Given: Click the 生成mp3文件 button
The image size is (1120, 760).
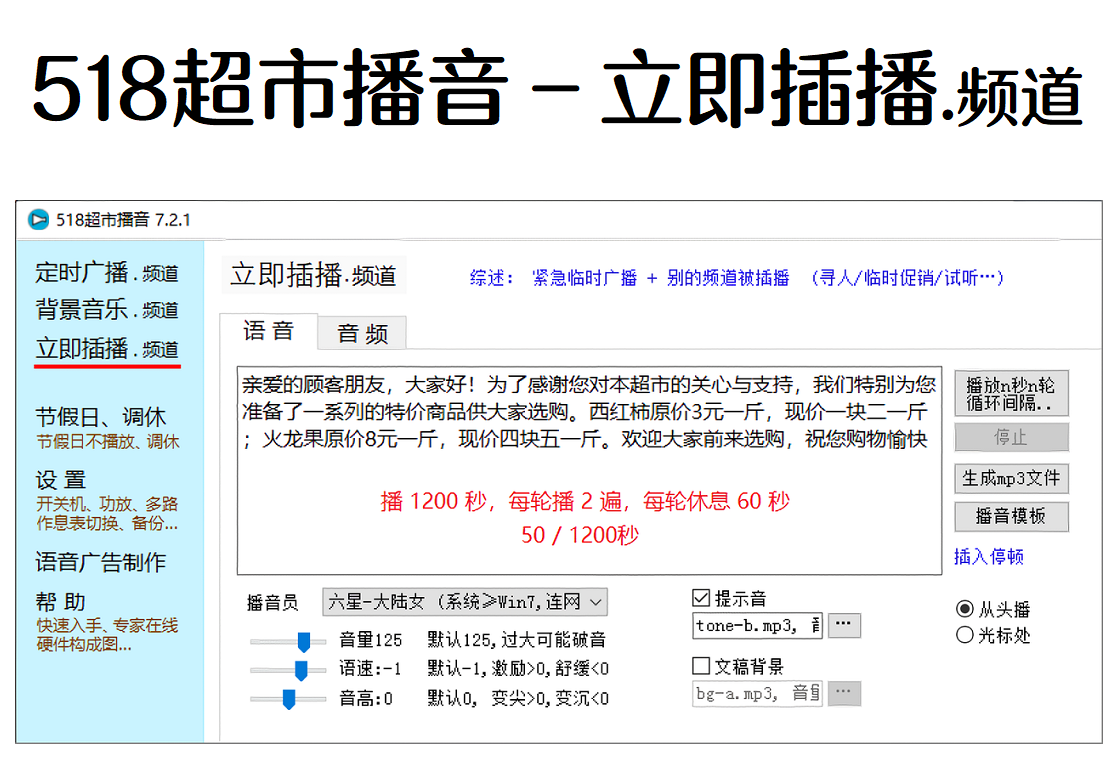Looking at the screenshot, I should click(1011, 478).
